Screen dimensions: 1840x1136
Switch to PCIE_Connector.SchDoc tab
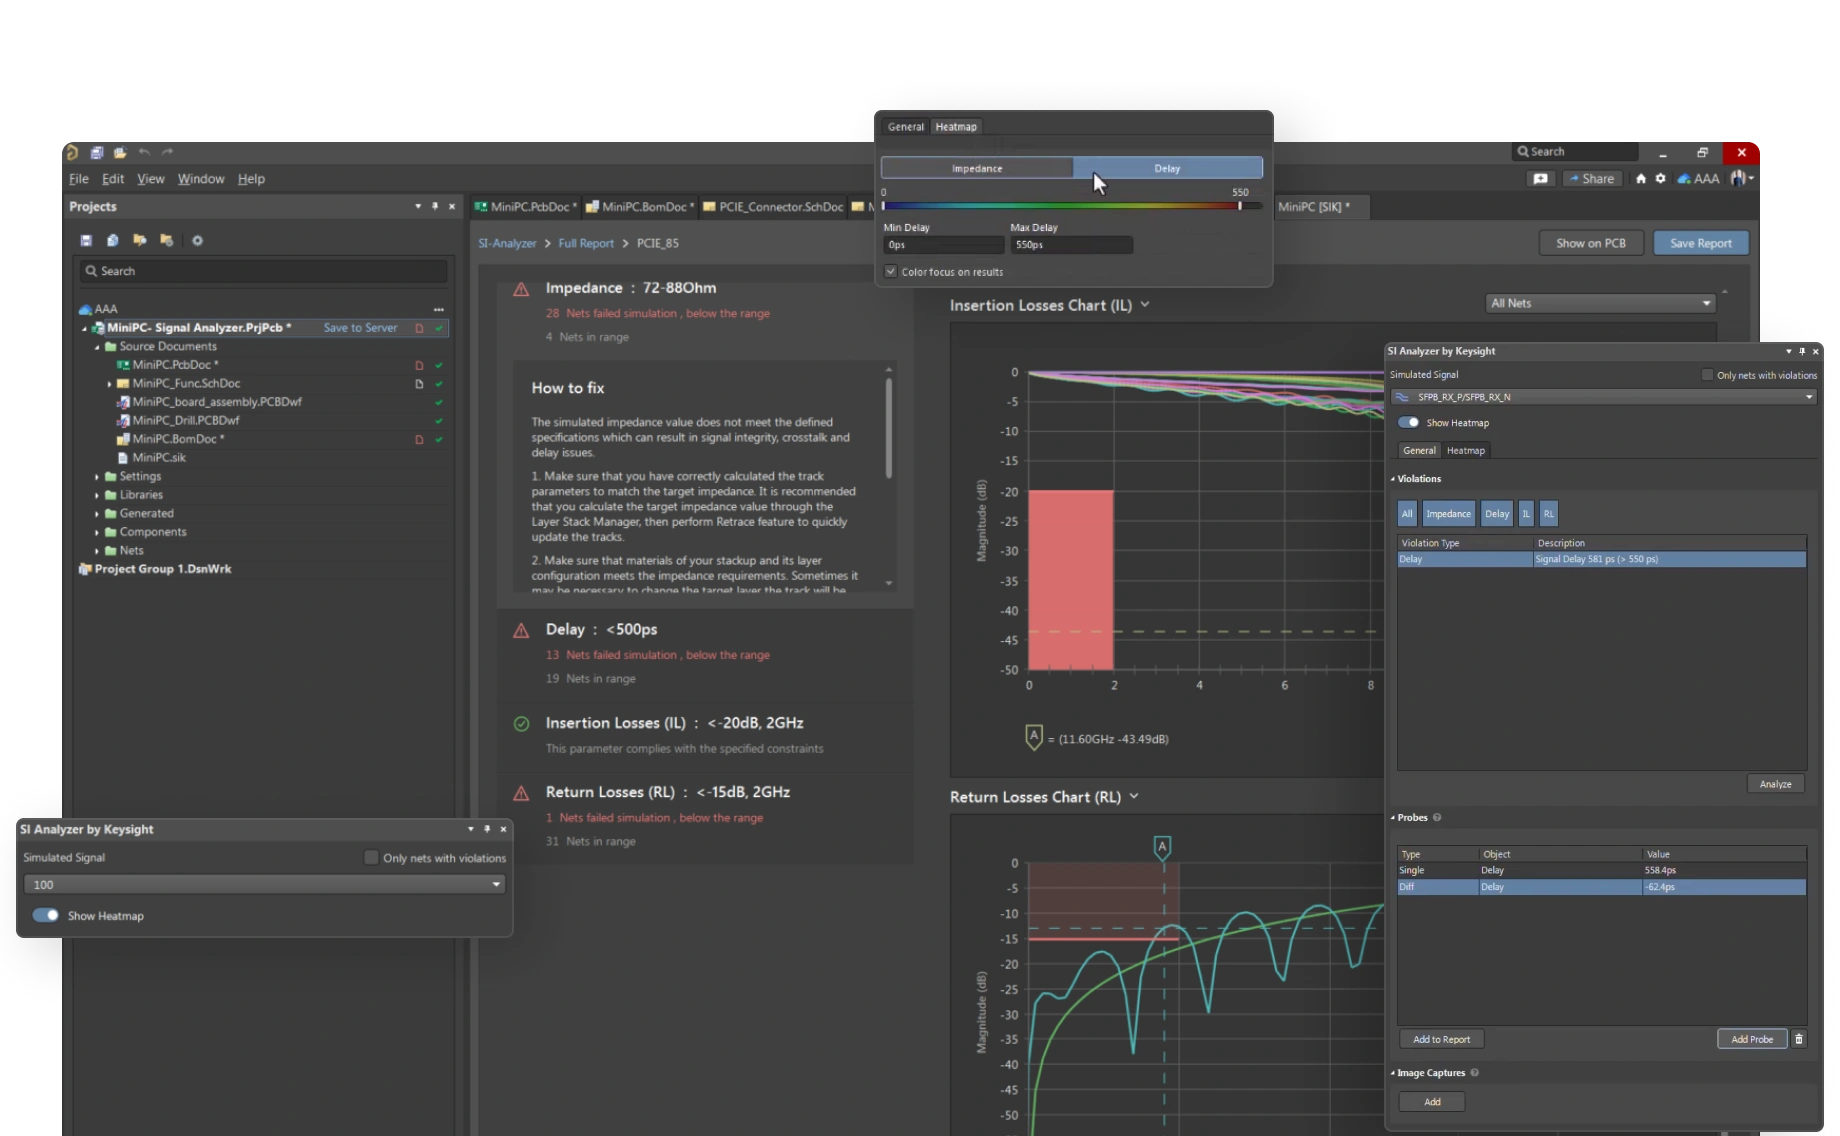(773, 207)
